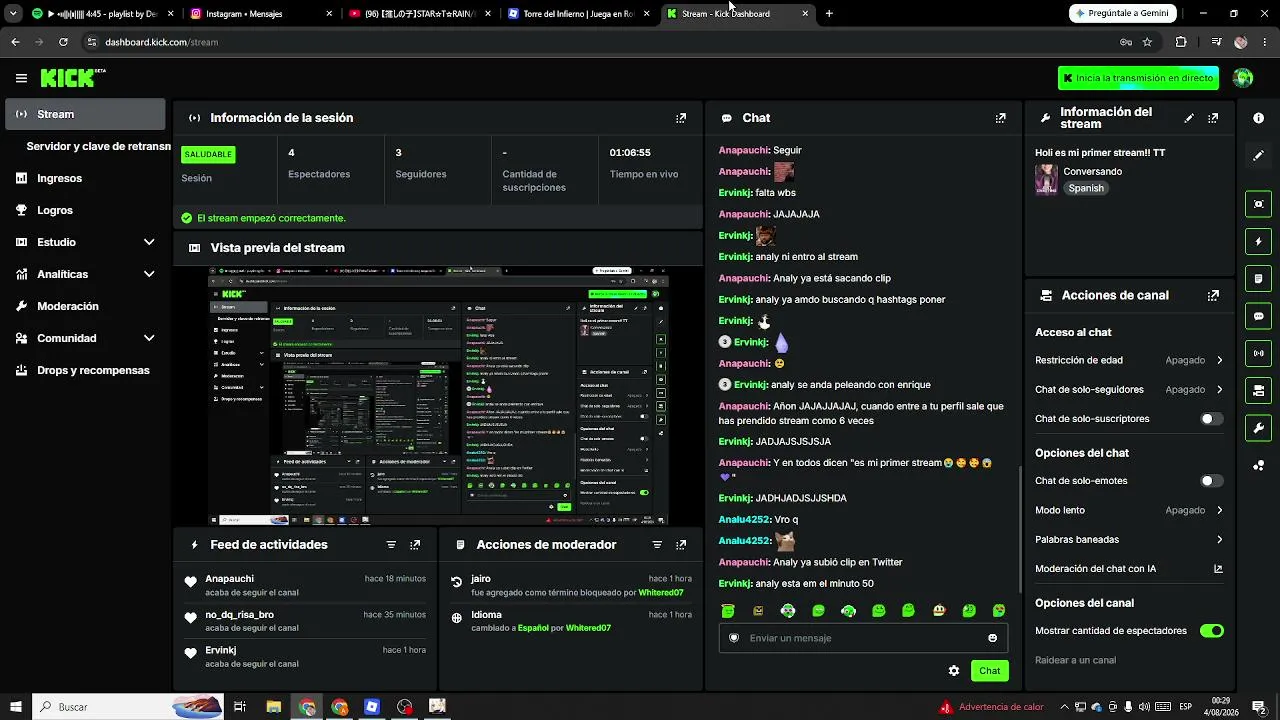Open chat settings gear next to Chat button

pyautogui.click(x=954, y=671)
